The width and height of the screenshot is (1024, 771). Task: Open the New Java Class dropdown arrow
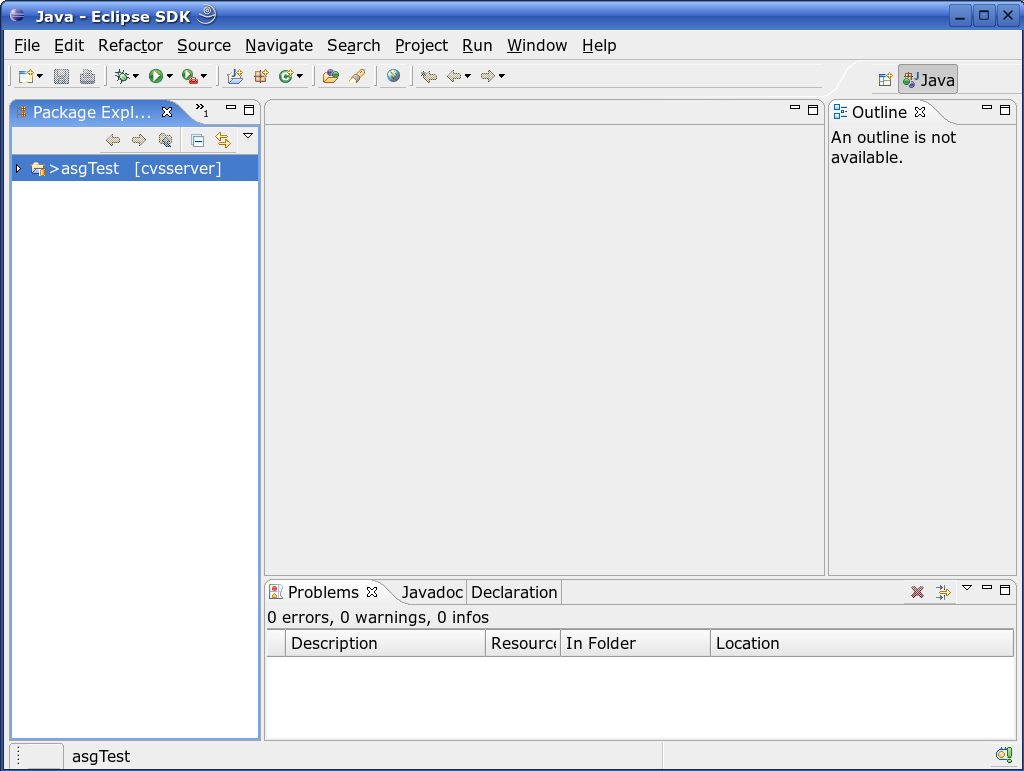tap(300, 76)
